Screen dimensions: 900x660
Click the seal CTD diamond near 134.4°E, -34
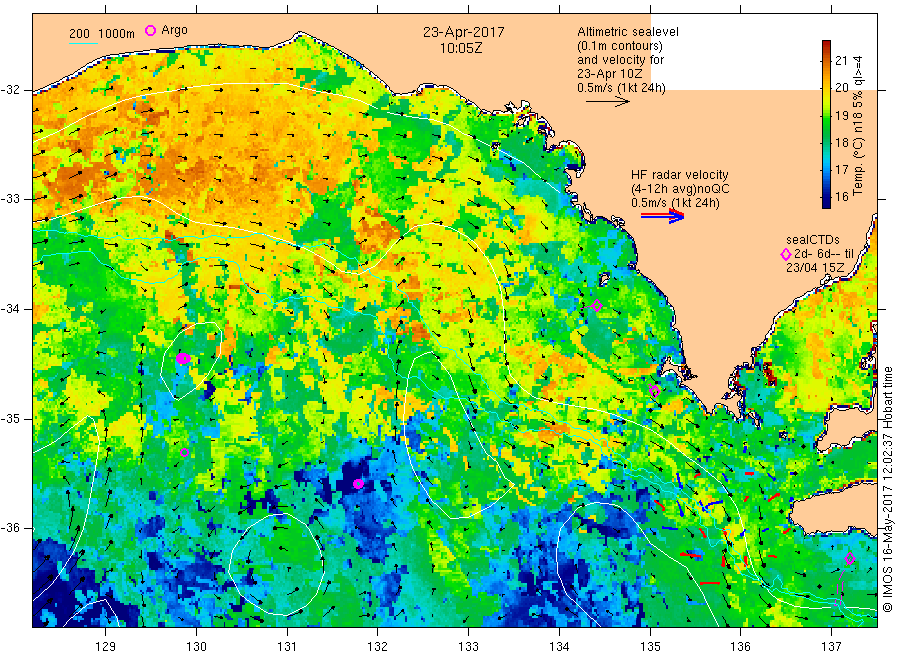[597, 306]
